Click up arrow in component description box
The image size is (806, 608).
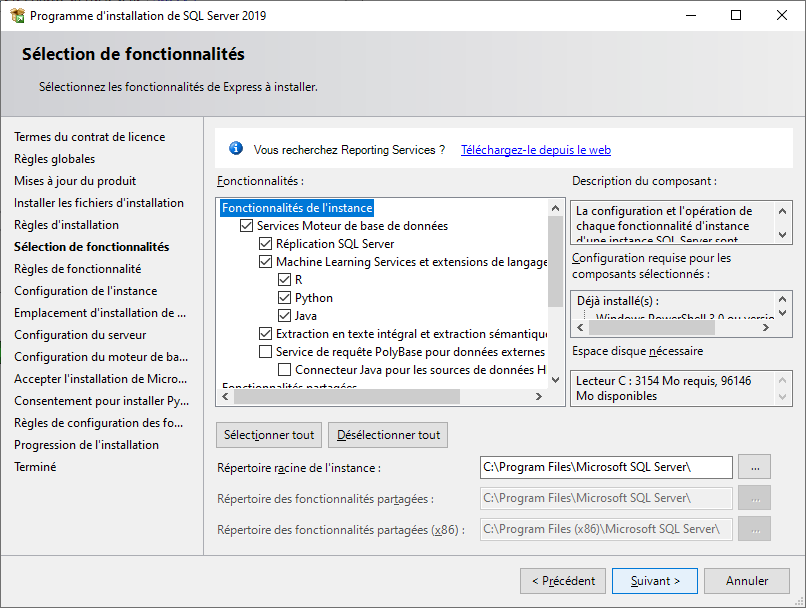pyautogui.click(x=782, y=211)
